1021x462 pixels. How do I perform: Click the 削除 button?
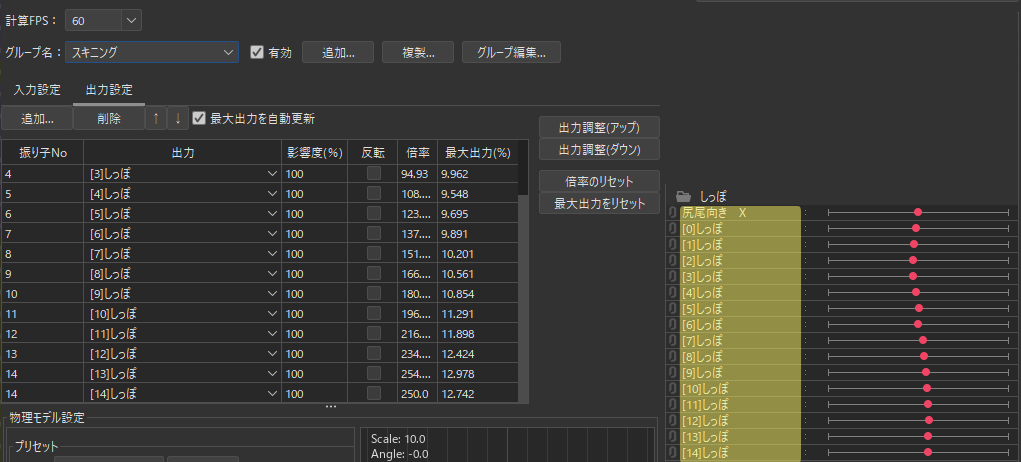click(109, 119)
